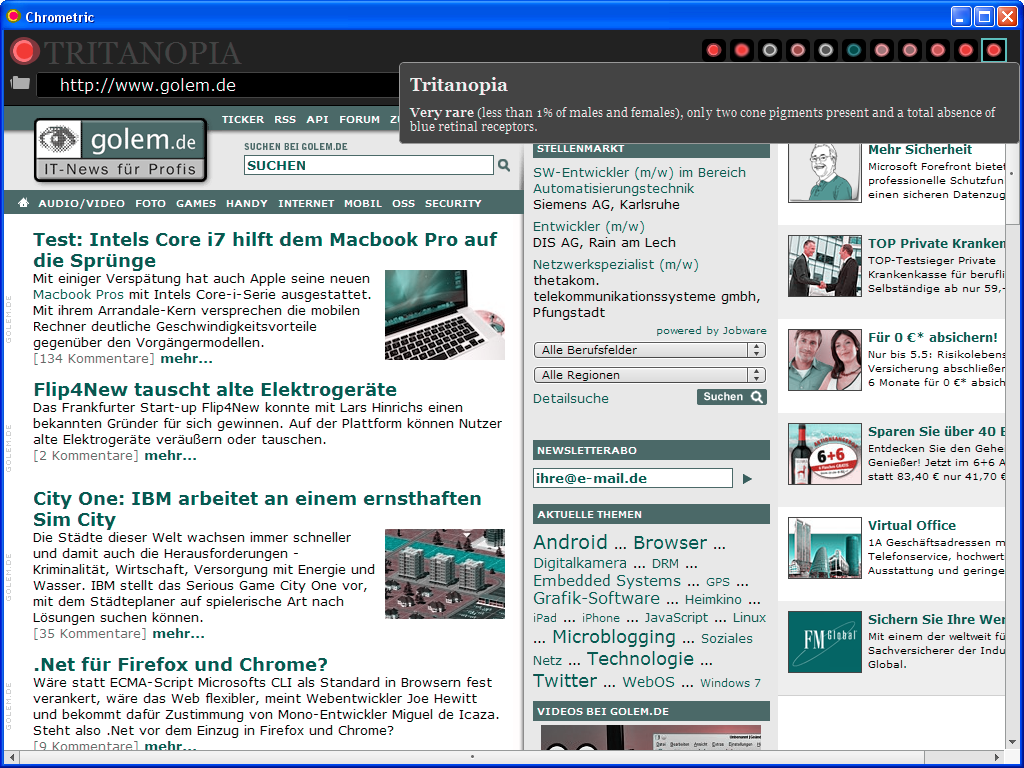Screen dimensions: 1024x768
Task: Open the folder icon beside the URL bar
Action: [20, 83]
